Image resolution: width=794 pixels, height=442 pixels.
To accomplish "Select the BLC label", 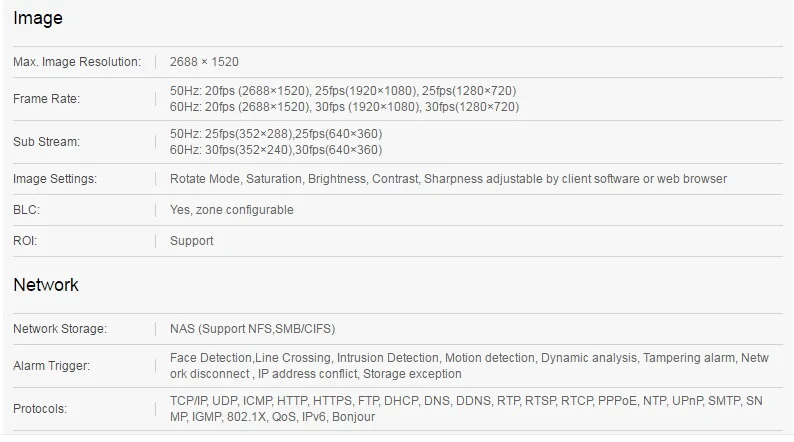I will (26, 210).
